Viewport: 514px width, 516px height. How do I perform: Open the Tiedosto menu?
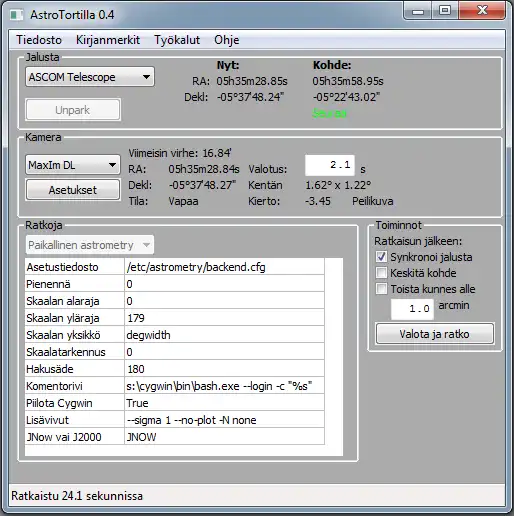pyautogui.click(x=39, y=40)
